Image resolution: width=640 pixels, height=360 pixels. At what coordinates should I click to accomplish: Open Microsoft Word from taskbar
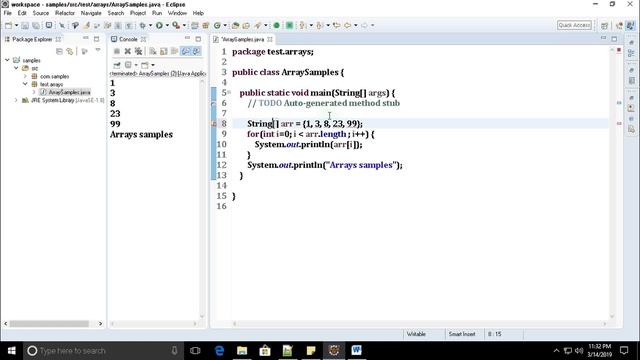(x=356, y=351)
